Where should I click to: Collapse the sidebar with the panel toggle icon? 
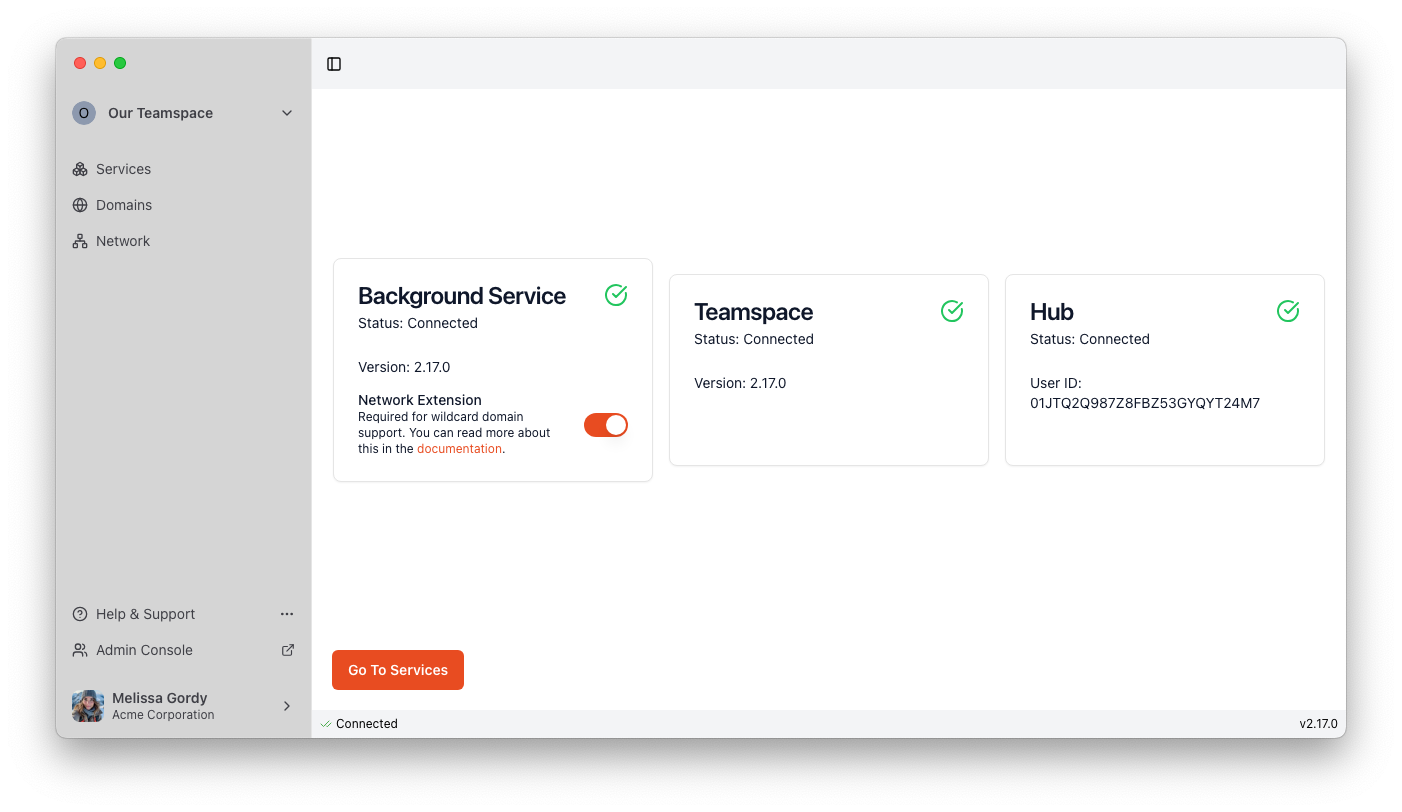click(x=333, y=63)
